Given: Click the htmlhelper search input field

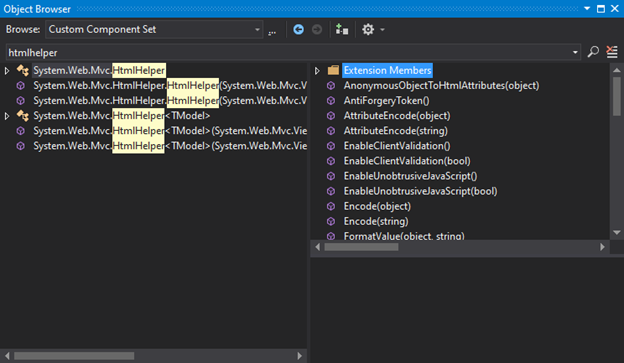Looking at the screenshot, I should [x=289, y=53].
